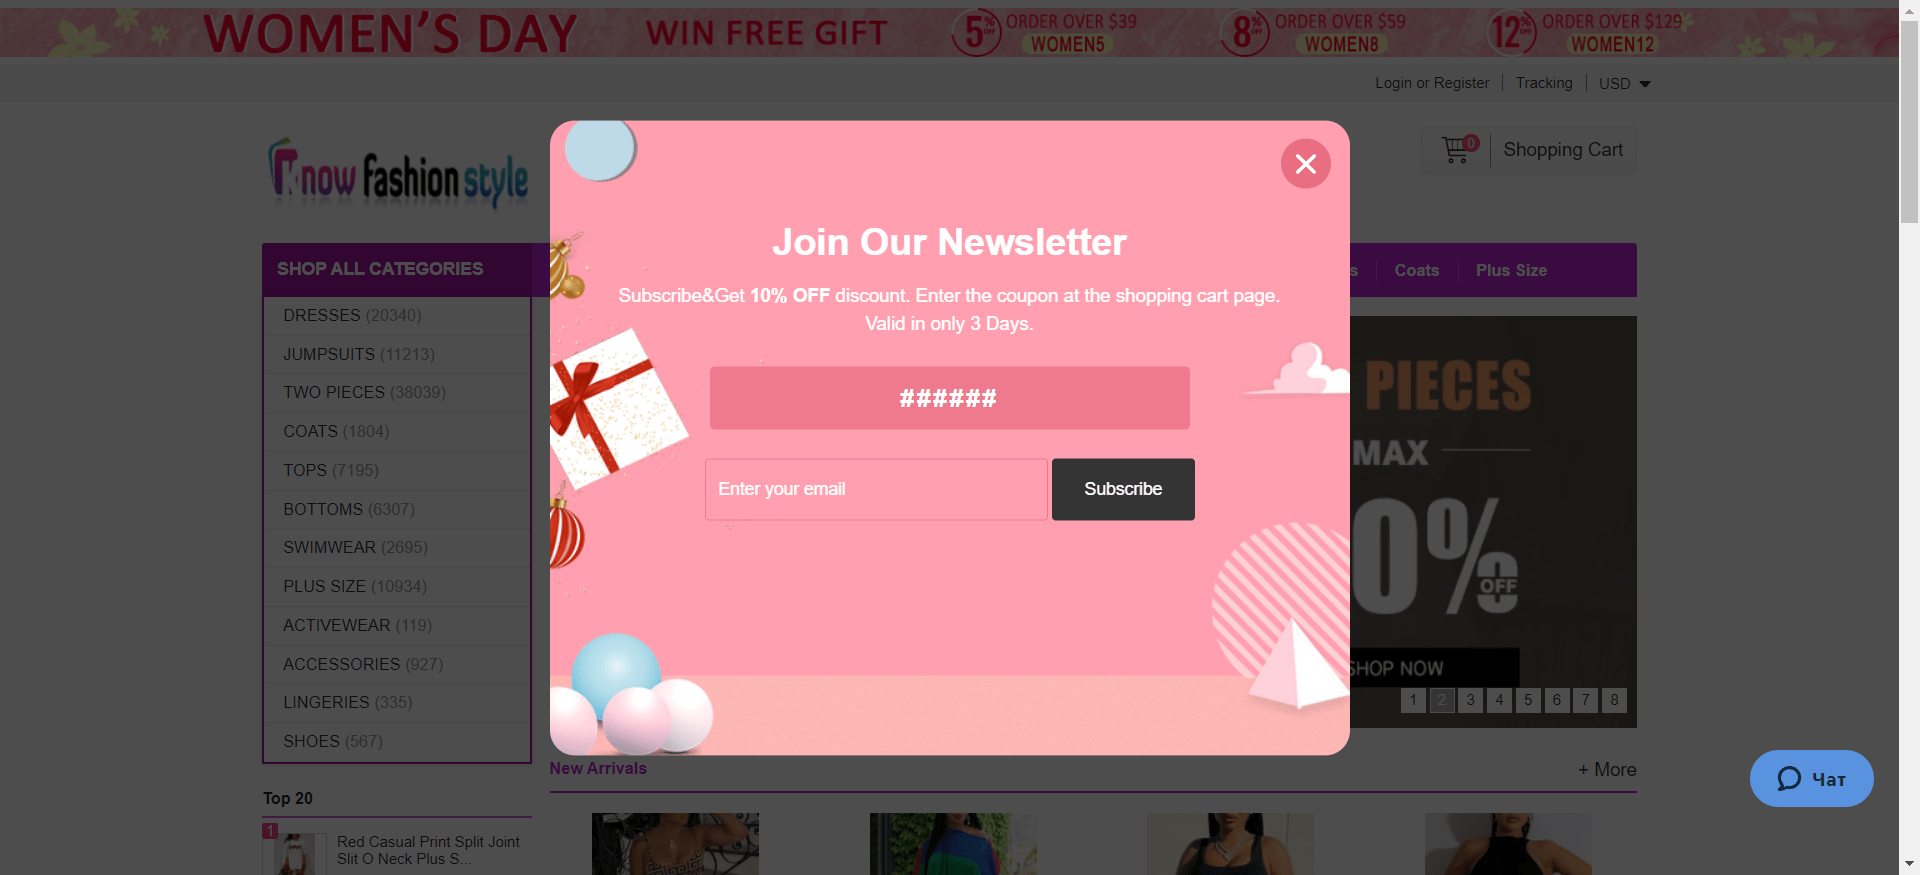The width and height of the screenshot is (1920, 875).
Task: Close the newsletter popup with X icon
Action: (x=1305, y=164)
